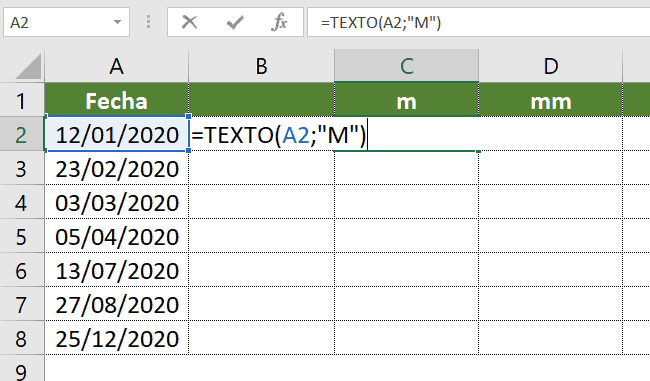The height and width of the screenshot is (381, 650).
Task: Click empty cell B8 beside 25/12/2020
Action: [261, 338]
